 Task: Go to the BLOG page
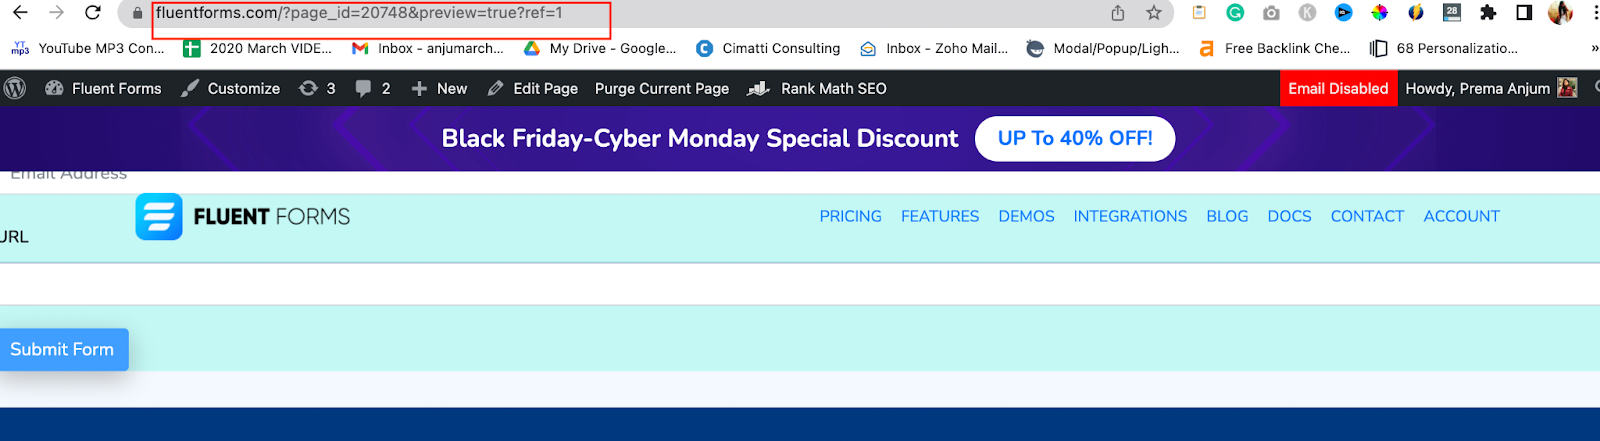coord(1227,216)
